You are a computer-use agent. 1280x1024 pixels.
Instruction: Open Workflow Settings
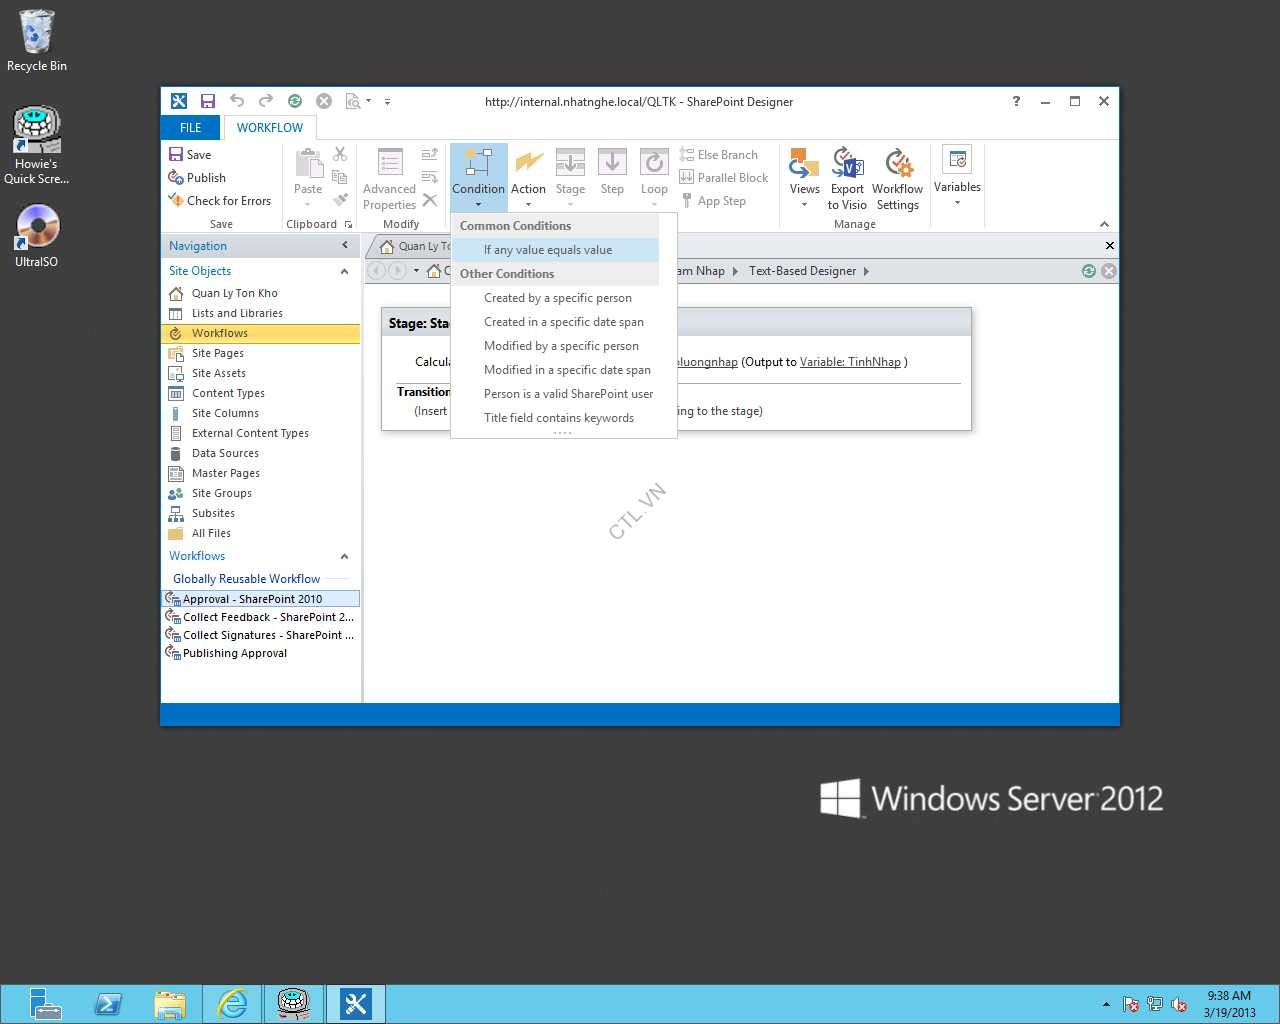click(x=897, y=179)
